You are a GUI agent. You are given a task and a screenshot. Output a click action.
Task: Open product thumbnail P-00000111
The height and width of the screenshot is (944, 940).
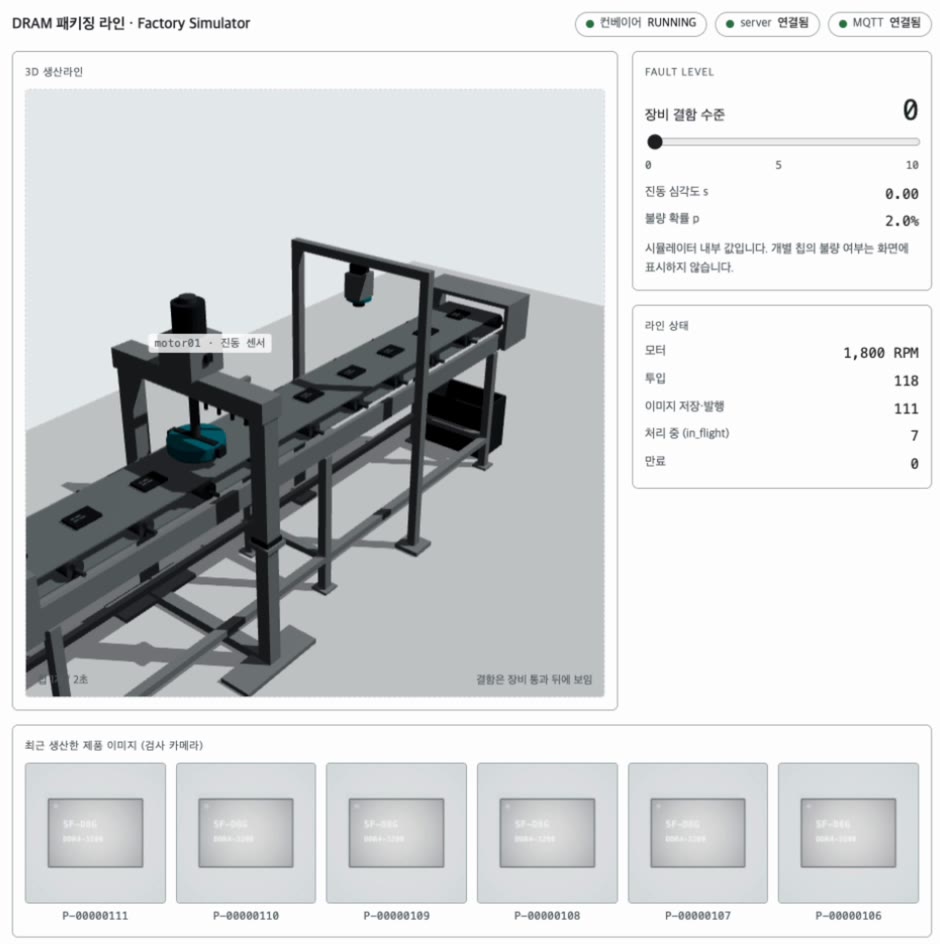click(x=95, y=833)
